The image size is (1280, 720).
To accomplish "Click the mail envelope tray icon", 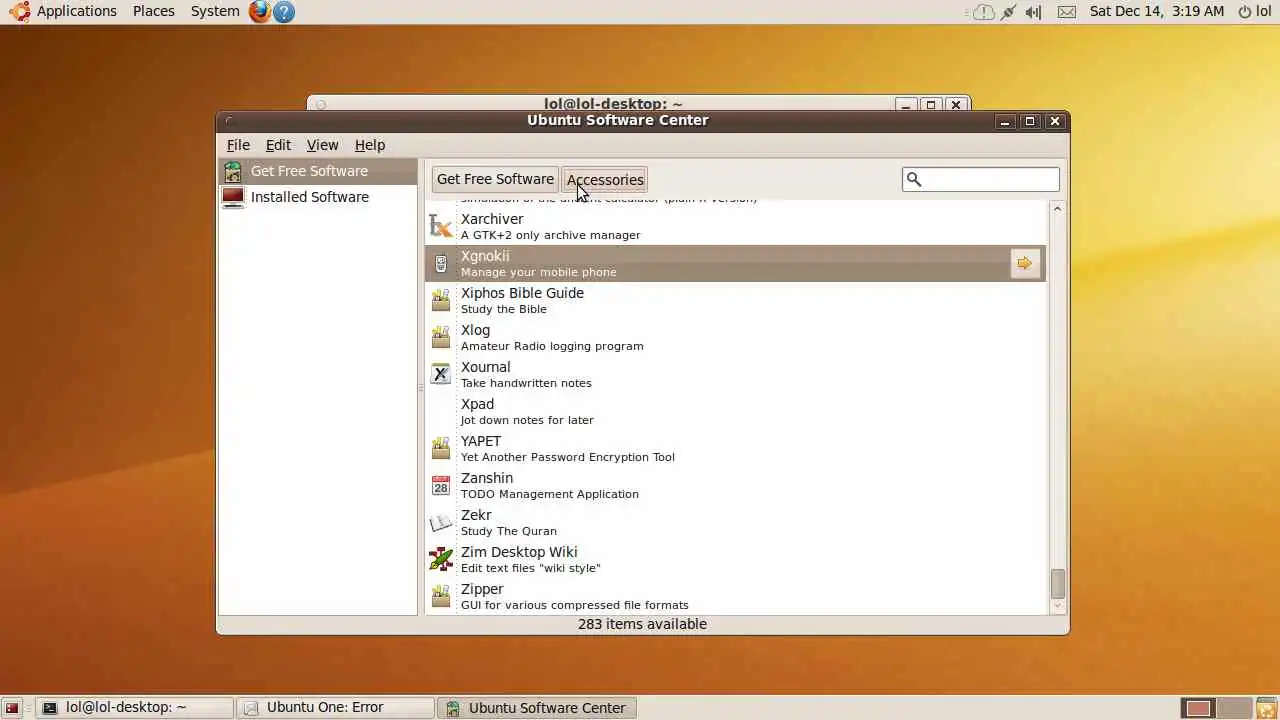I will coord(1067,12).
